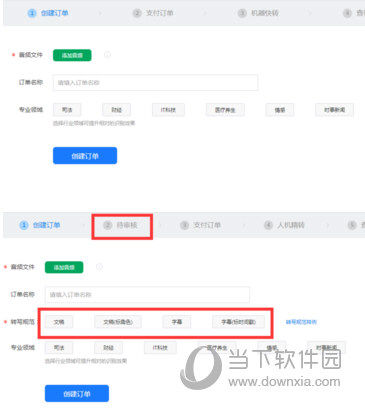Go to step 4 人机精转 in lower step bar
Image resolution: width=365 pixels, height=411 pixels.
(x=284, y=225)
